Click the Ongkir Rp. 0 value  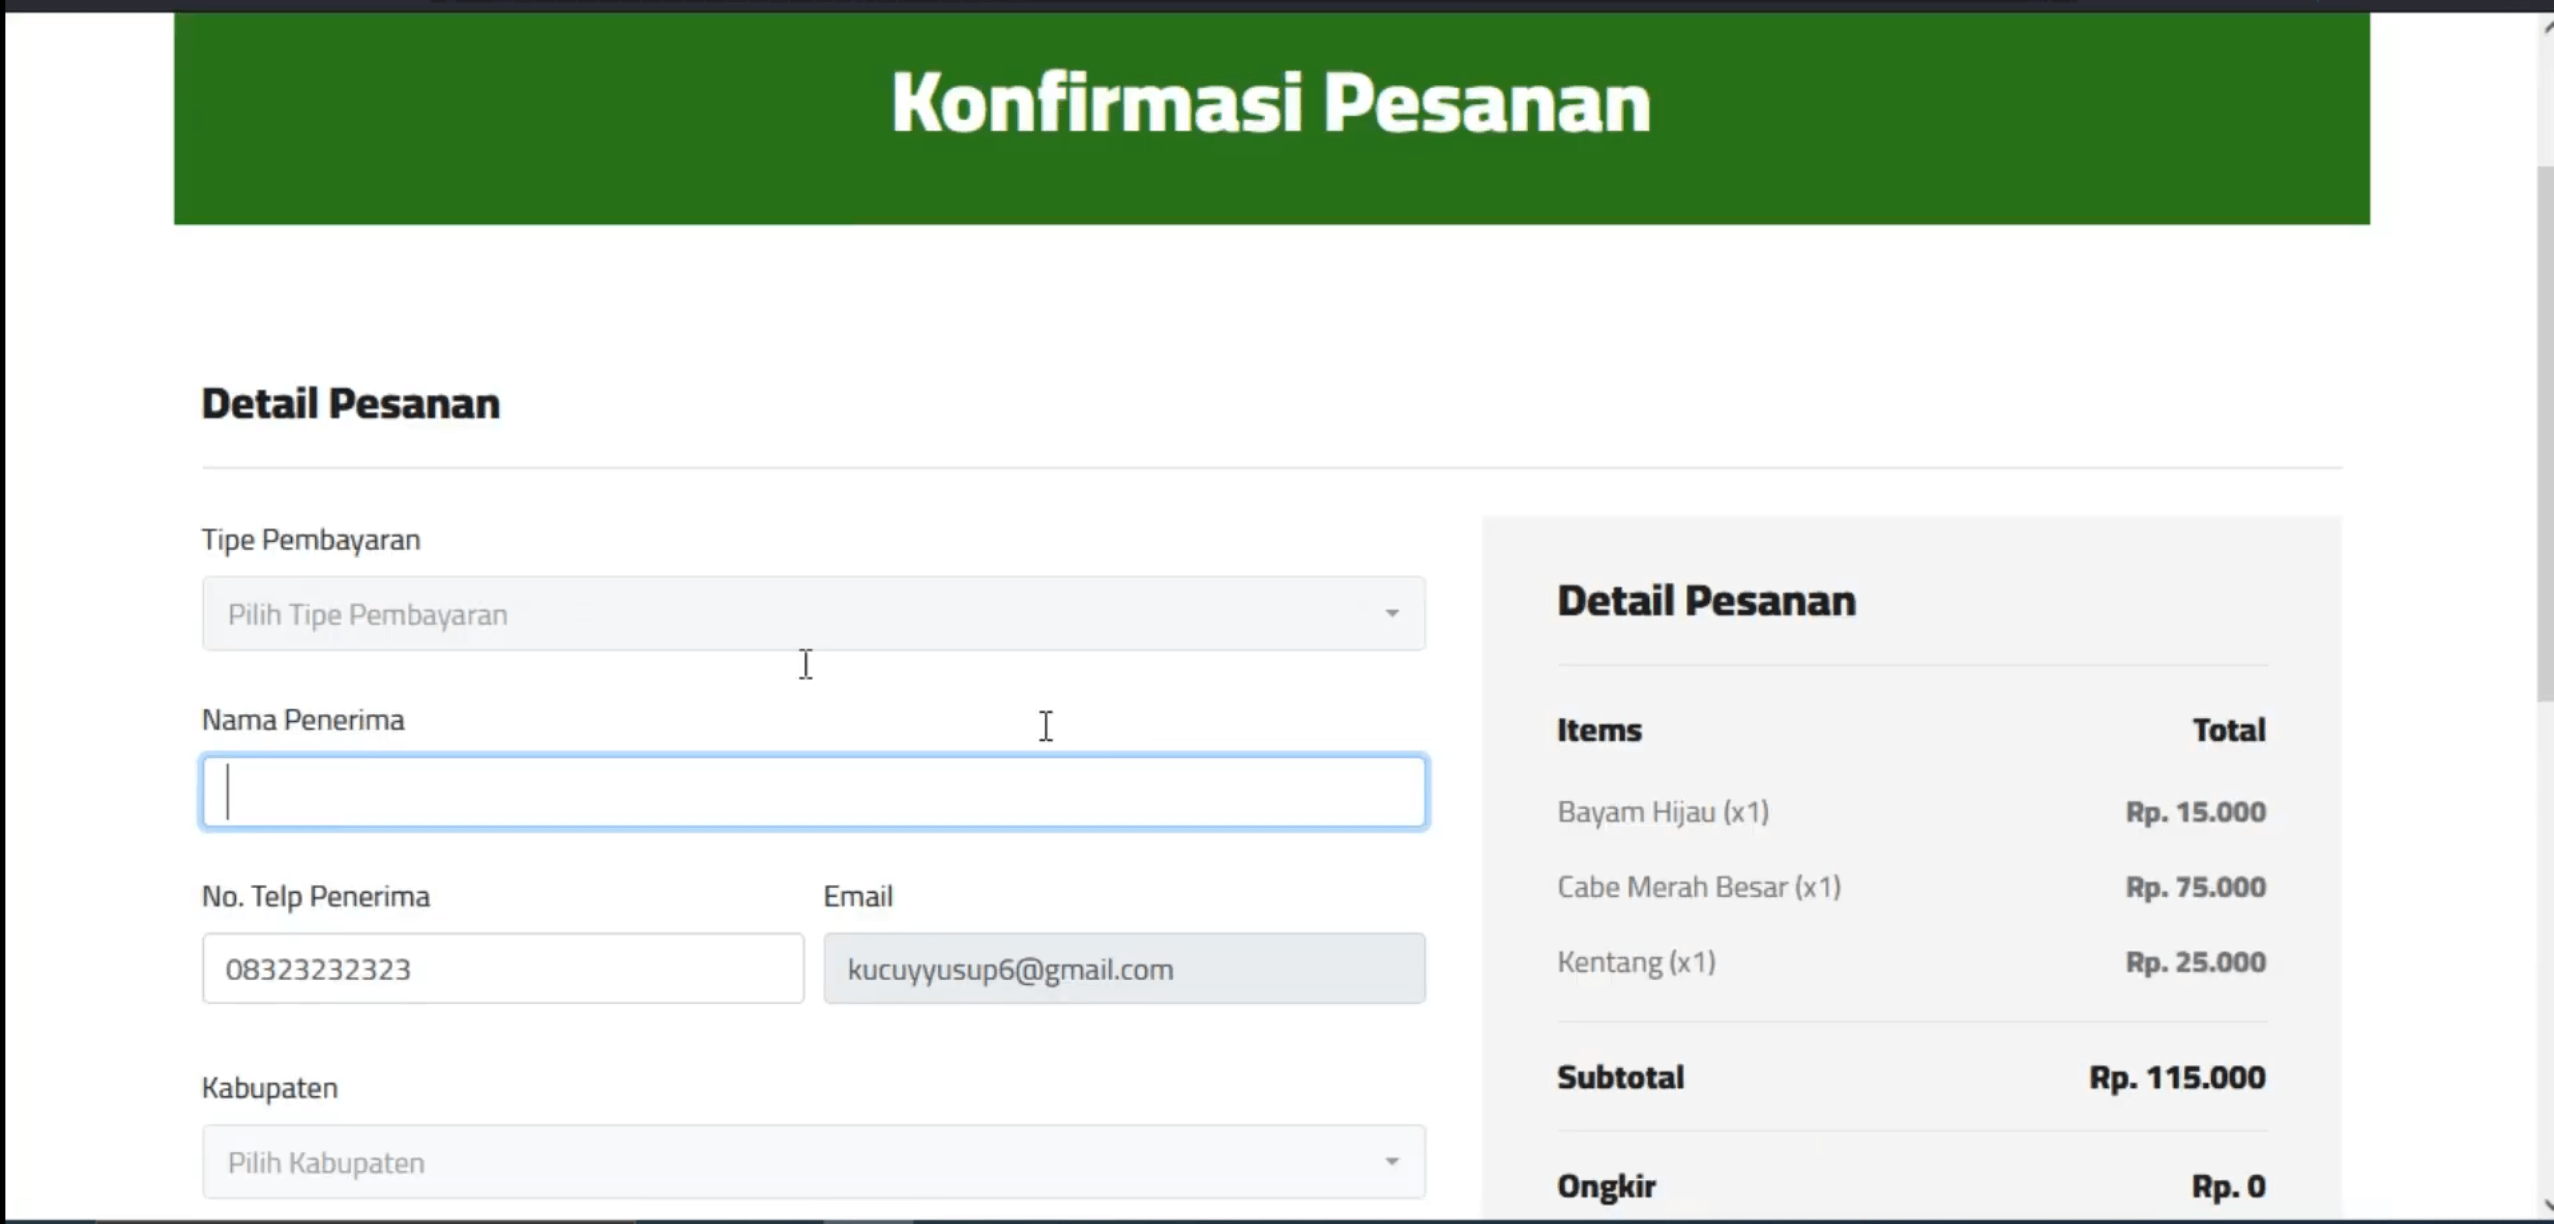click(2229, 1186)
